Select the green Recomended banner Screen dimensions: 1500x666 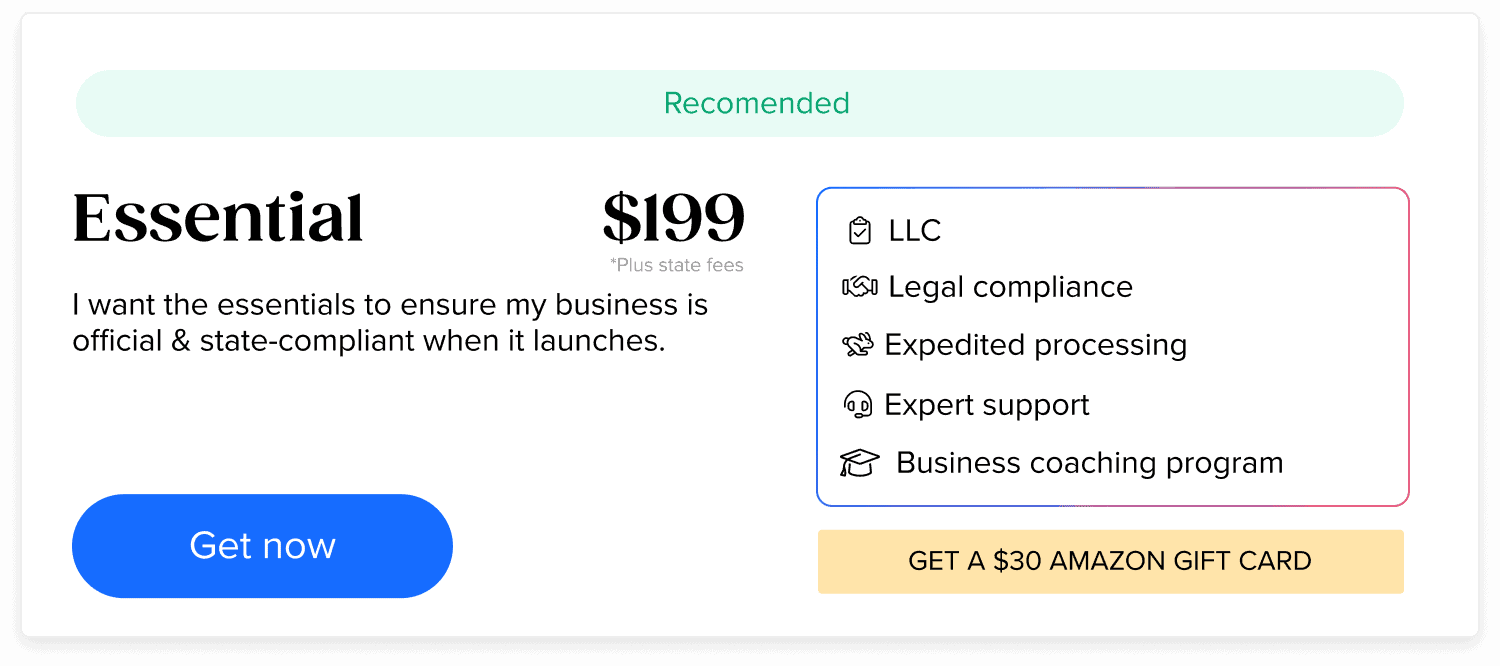(x=740, y=103)
